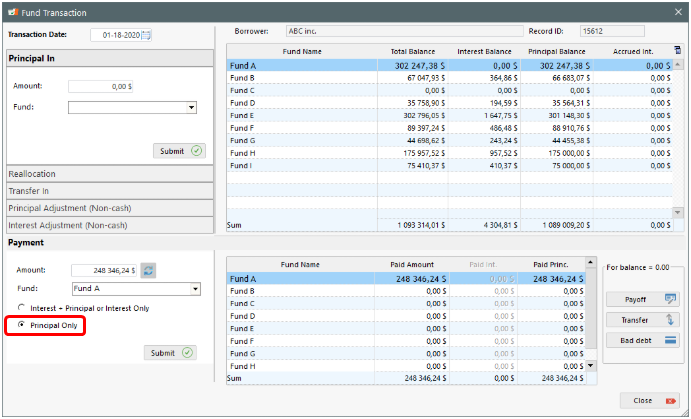Open the Transaction Date calendar picker icon
The width and height of the screenshot is (691, 419).
click(146, 35)
